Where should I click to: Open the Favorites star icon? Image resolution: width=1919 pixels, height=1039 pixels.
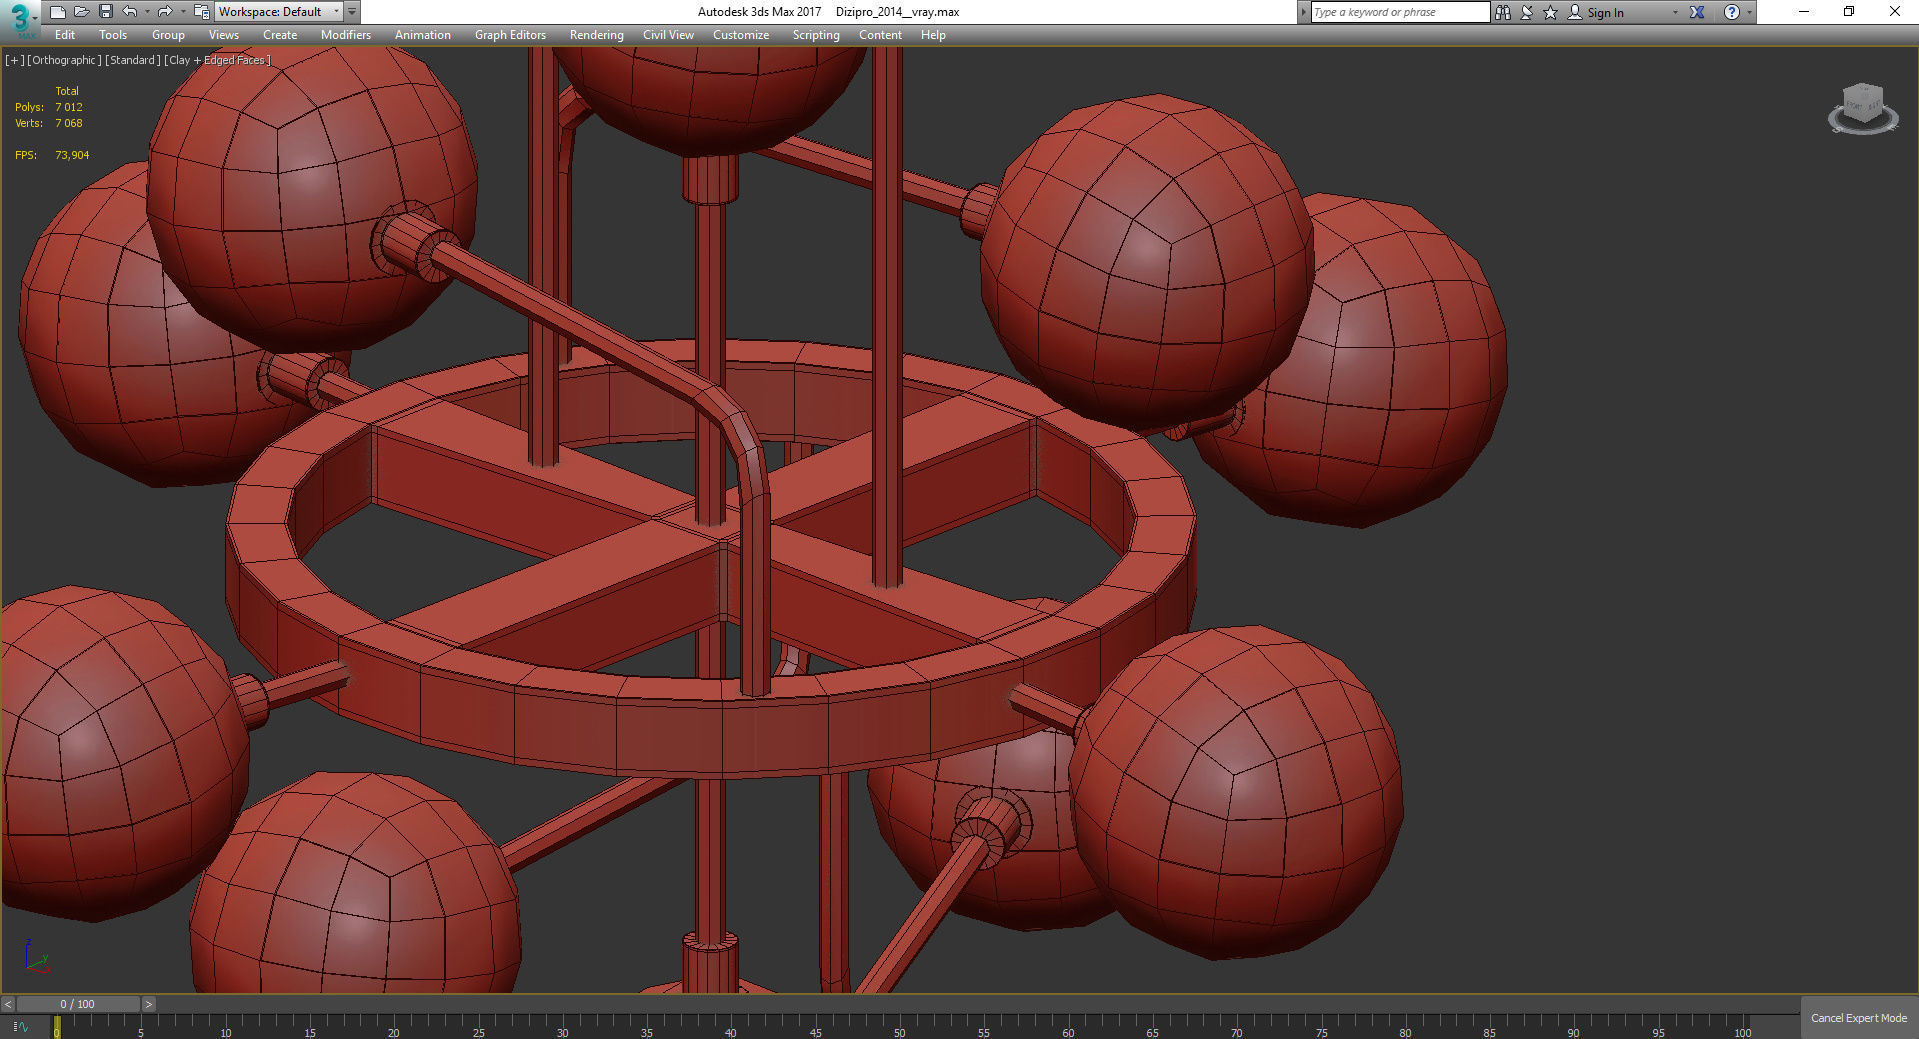pos(1550,12)
